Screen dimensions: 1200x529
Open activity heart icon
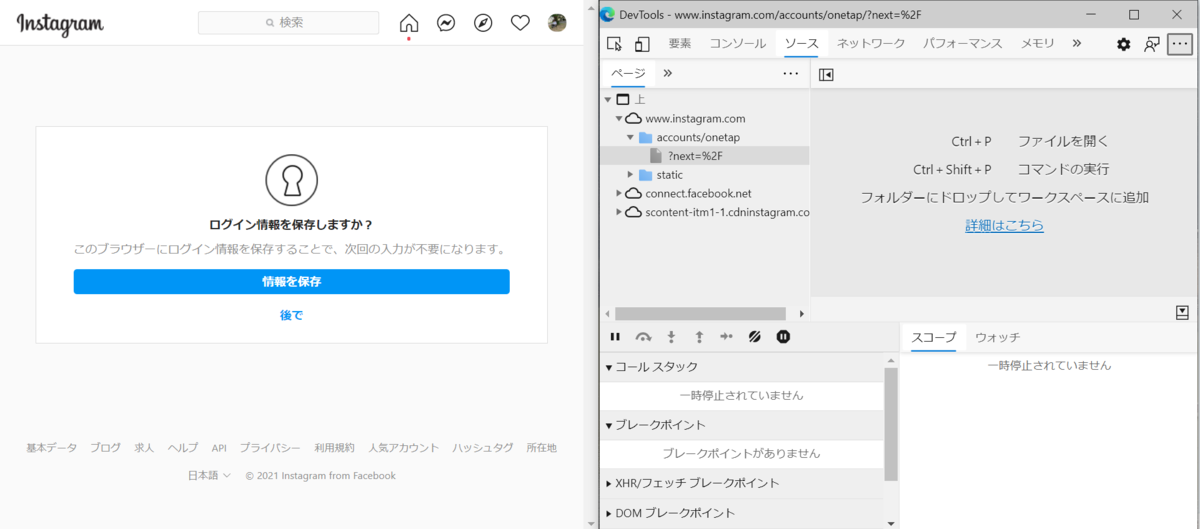point(520,23)
